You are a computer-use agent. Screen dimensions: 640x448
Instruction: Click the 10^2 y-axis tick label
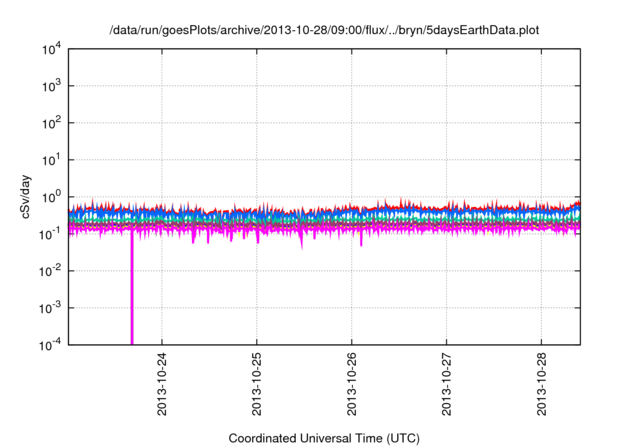[x=52, y=123]
